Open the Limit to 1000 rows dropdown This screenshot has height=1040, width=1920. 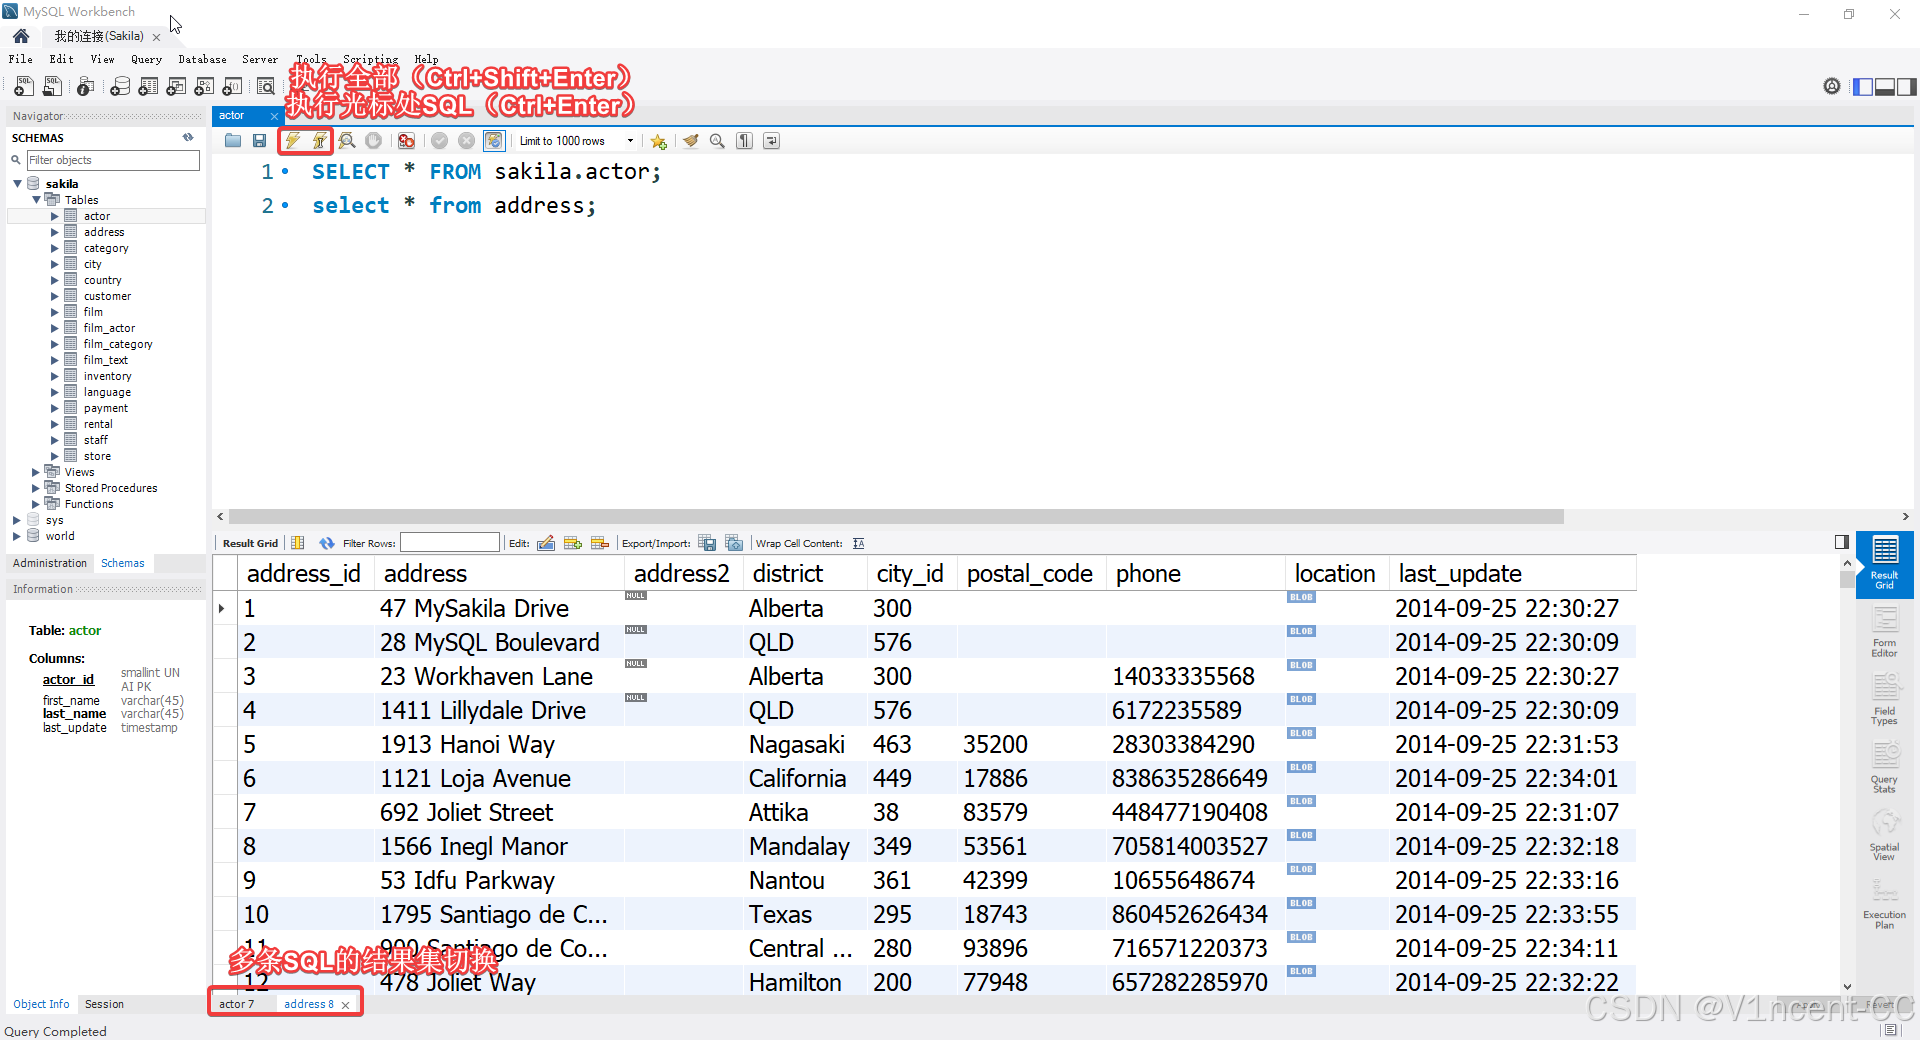(576, 141)
